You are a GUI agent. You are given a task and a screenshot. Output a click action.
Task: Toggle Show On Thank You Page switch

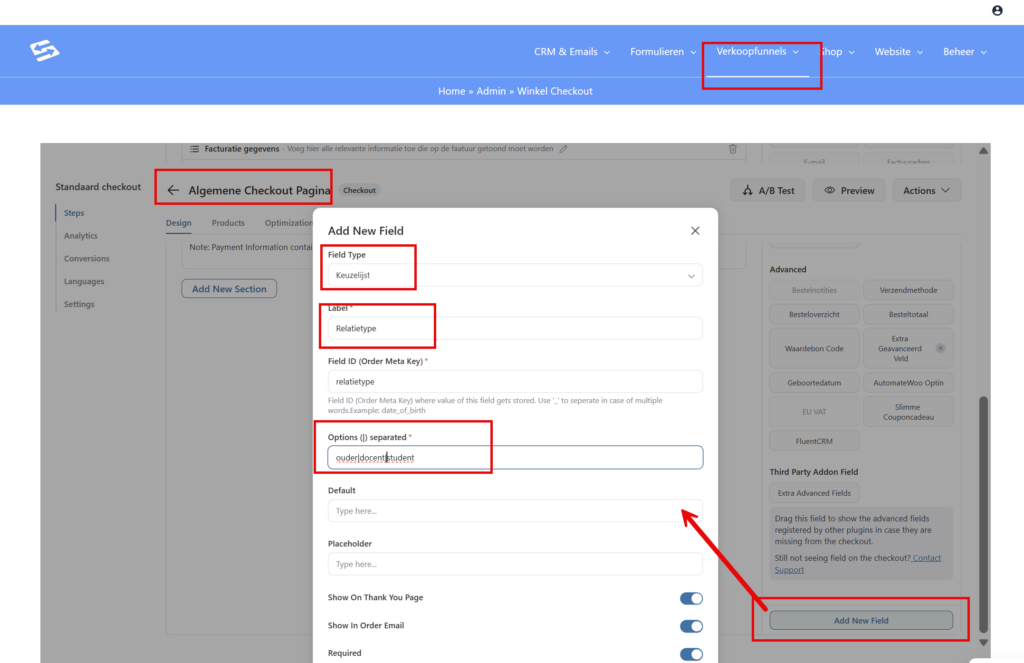691,598
